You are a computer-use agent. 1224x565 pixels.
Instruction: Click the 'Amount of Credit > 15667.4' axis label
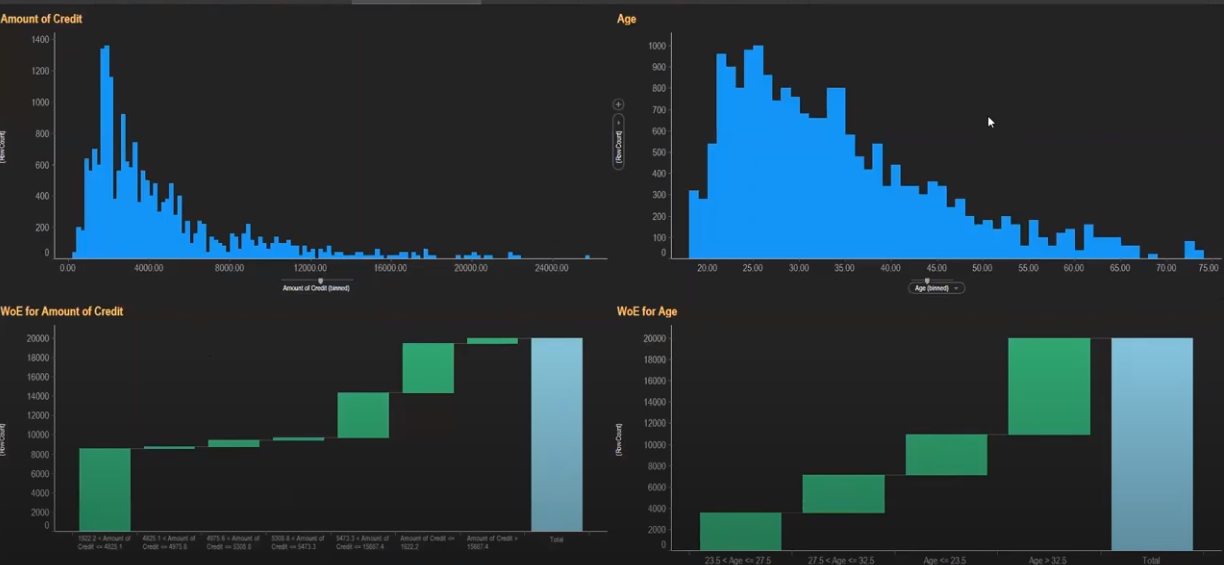coord(492,542)
